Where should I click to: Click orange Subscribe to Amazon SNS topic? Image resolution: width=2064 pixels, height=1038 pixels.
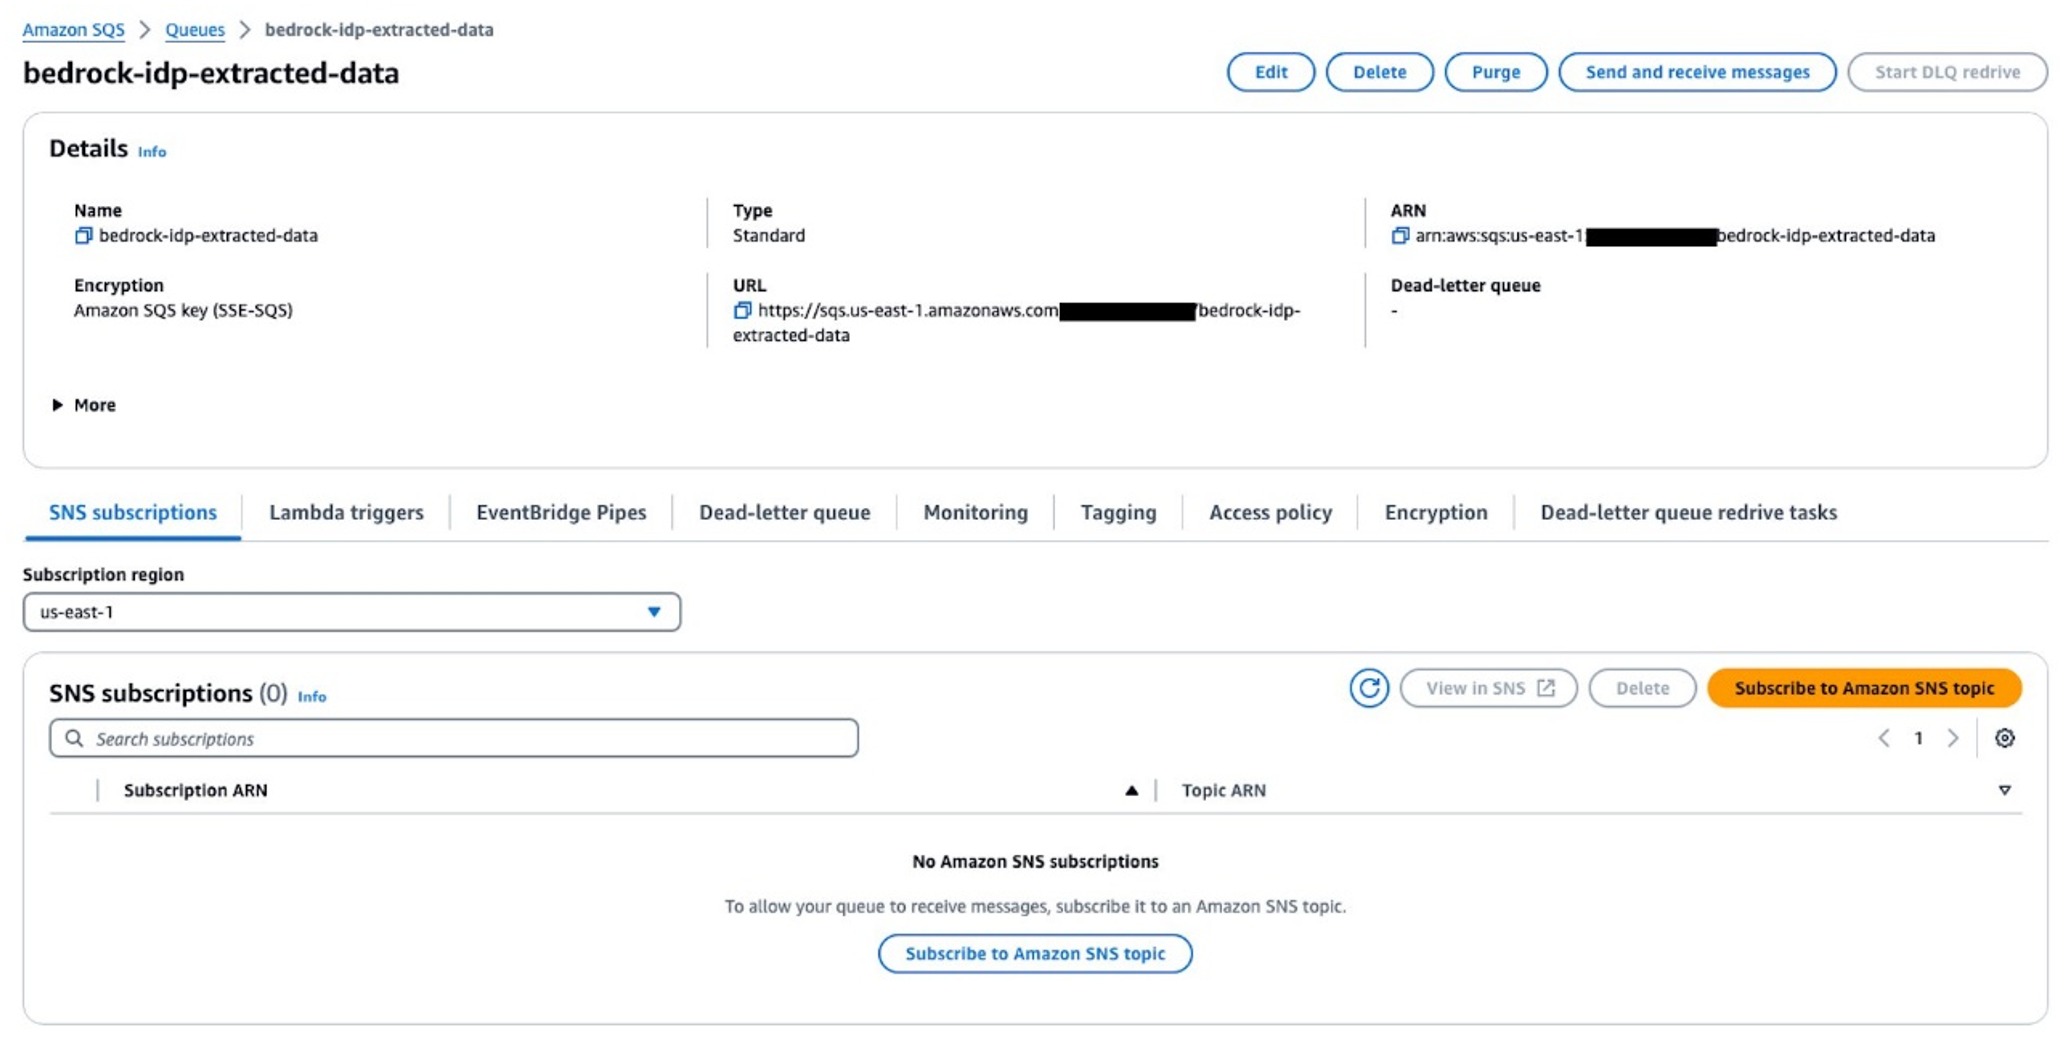point(1864,688)
